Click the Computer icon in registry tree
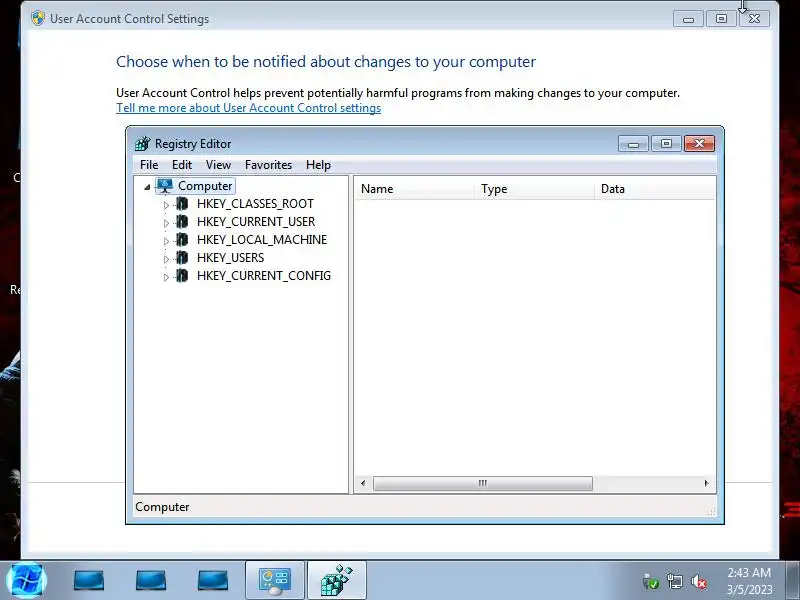 point(165,186)
